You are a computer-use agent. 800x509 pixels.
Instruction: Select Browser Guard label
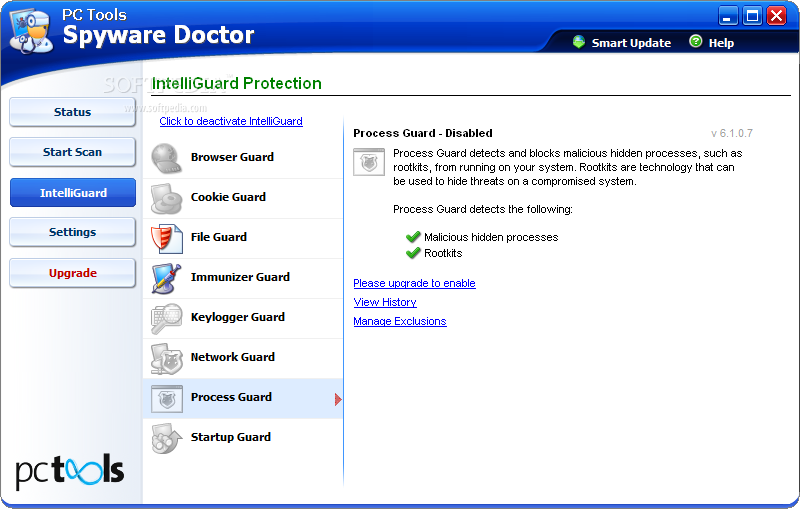pyautogui.click(x=232, y=157)
